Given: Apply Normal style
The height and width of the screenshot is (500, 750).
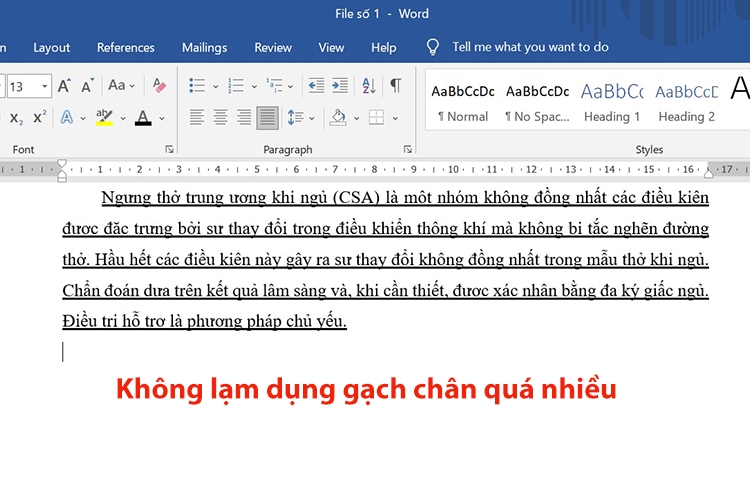Looking at the screenshot, I should (x=463, y=103).
